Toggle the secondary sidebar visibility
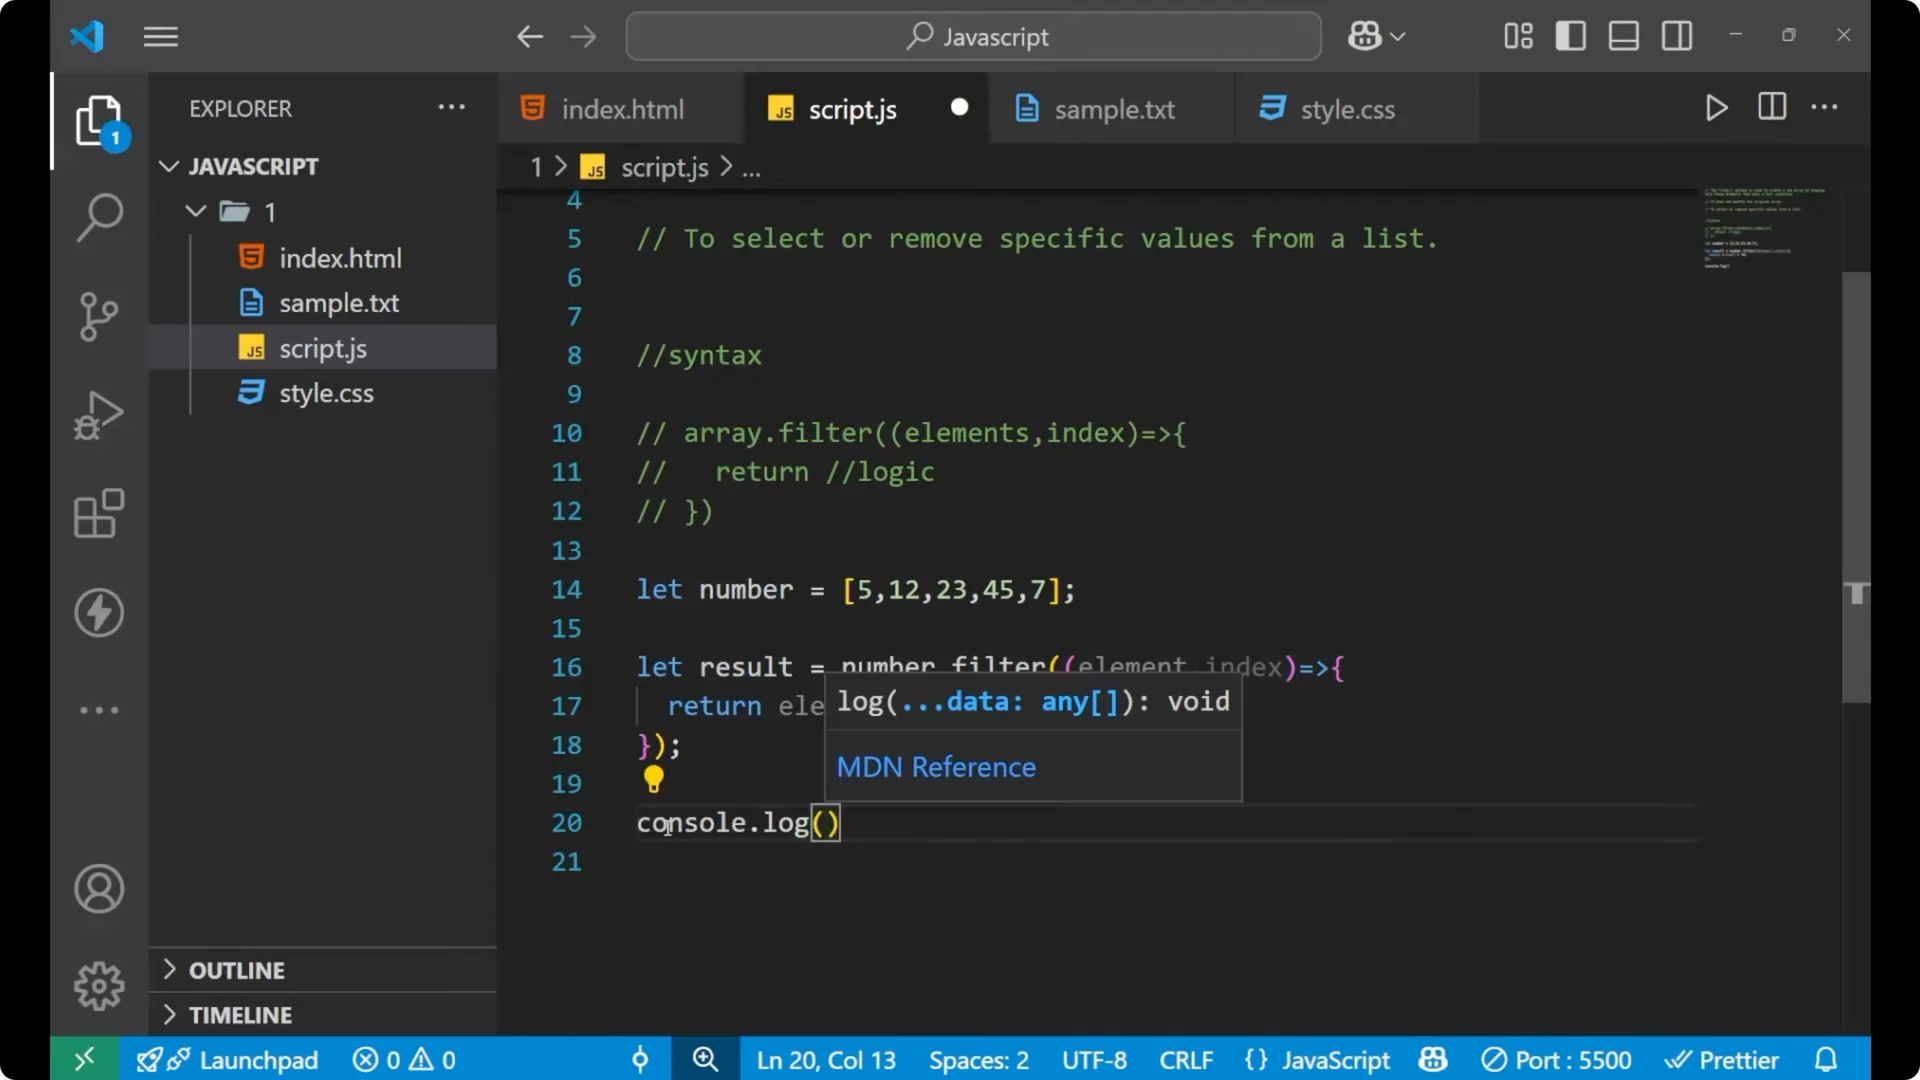Viewport: 1920px width, 1080px height. click(1676, 35)
